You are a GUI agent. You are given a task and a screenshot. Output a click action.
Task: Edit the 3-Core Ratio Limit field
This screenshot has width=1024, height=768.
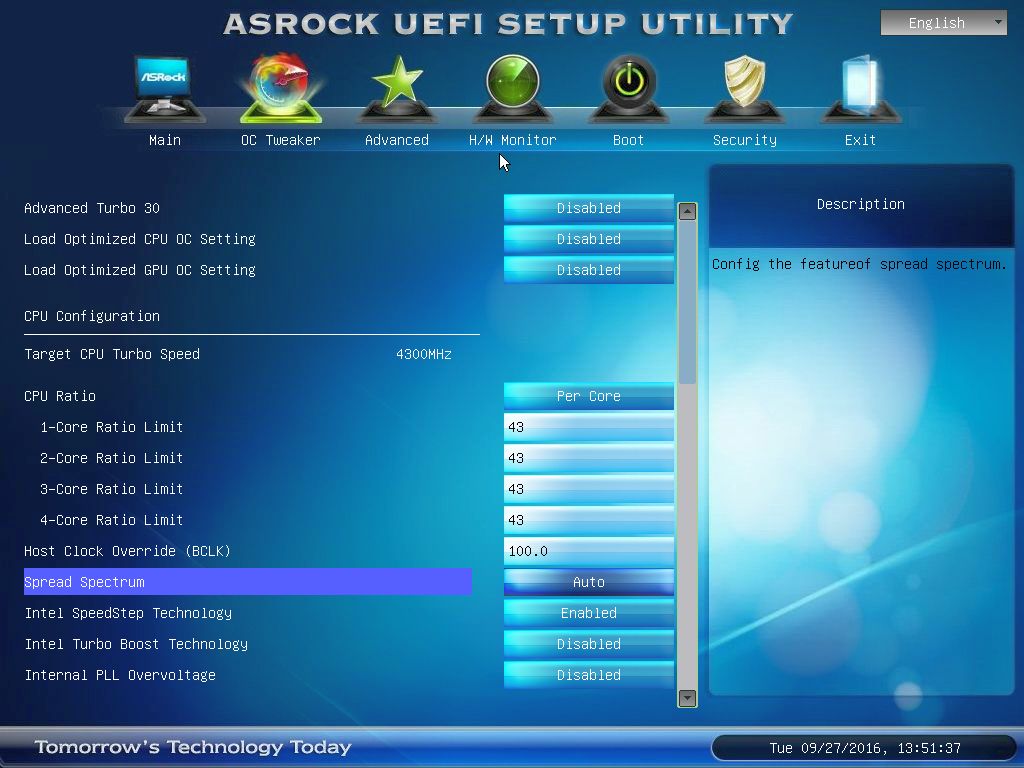[588, 489]
